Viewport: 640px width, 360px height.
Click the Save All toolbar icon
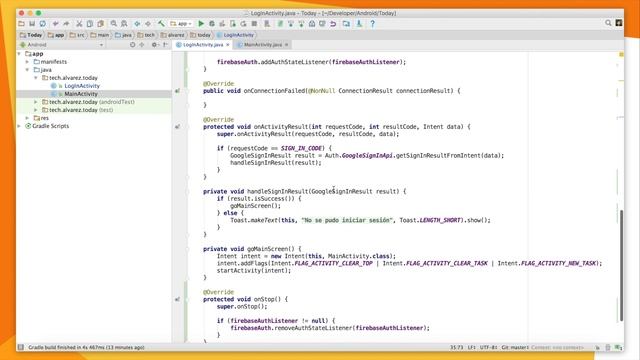32,24
